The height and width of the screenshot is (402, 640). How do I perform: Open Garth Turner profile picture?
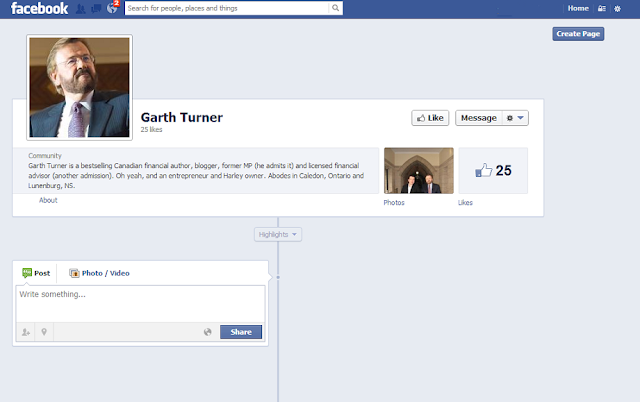pyautogui.click(x=80, y=87)
